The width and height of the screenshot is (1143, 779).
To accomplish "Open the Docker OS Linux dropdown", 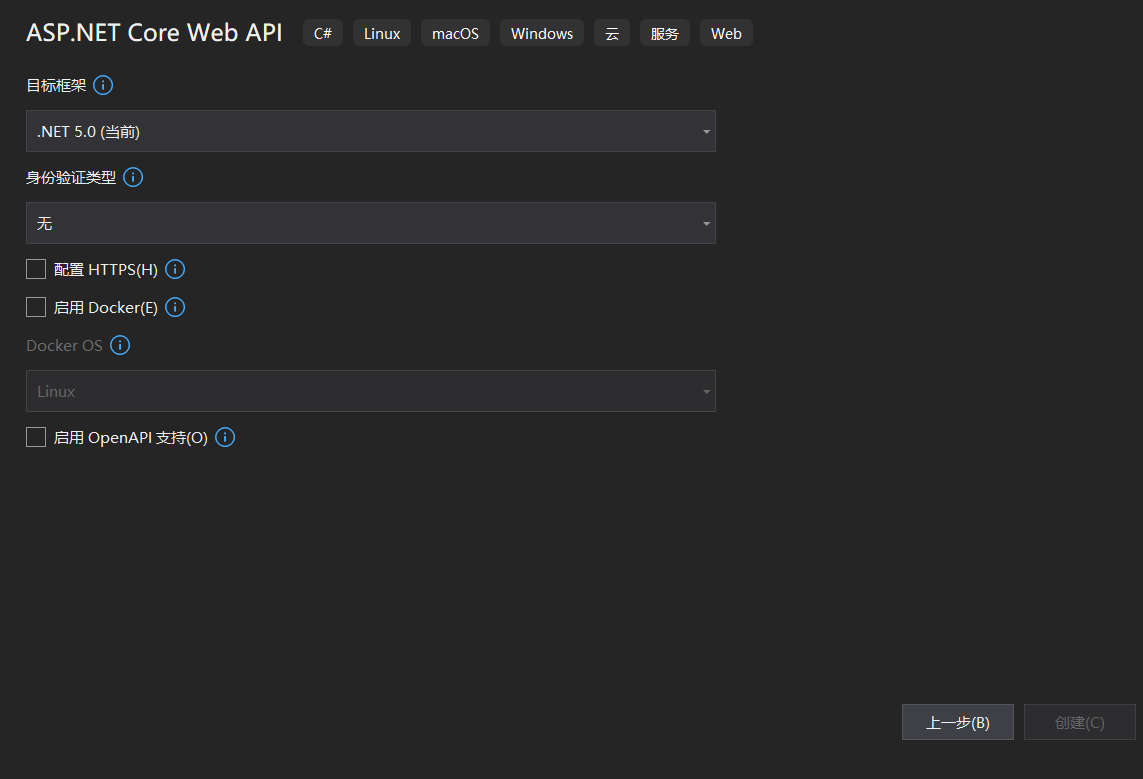I will point(370,391).
